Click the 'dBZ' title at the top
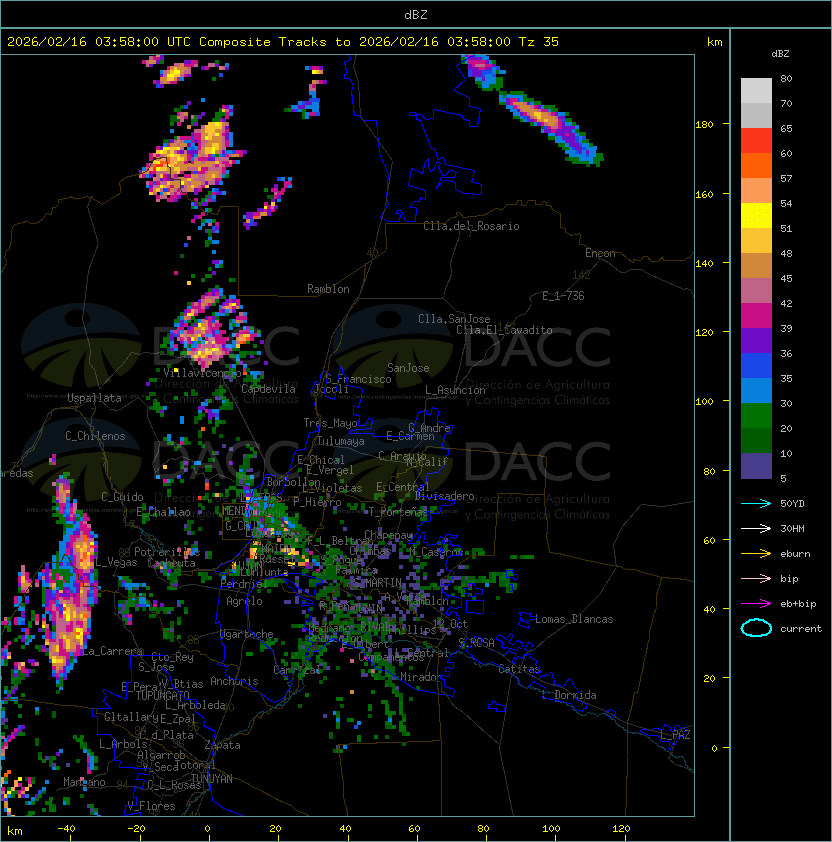The image size is (832, 842). [x=416, y=14]
